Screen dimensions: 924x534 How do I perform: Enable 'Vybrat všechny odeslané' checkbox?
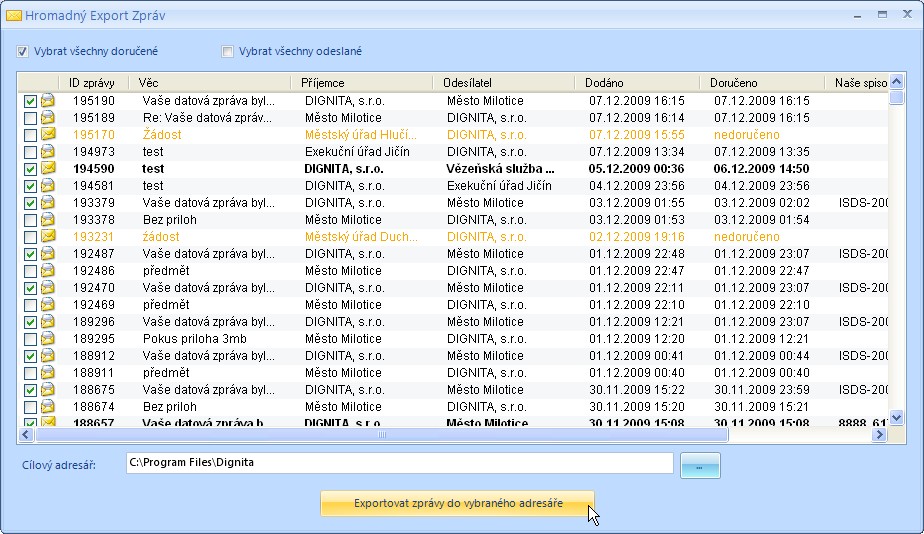pyautogui.click(x=228, y=51)
